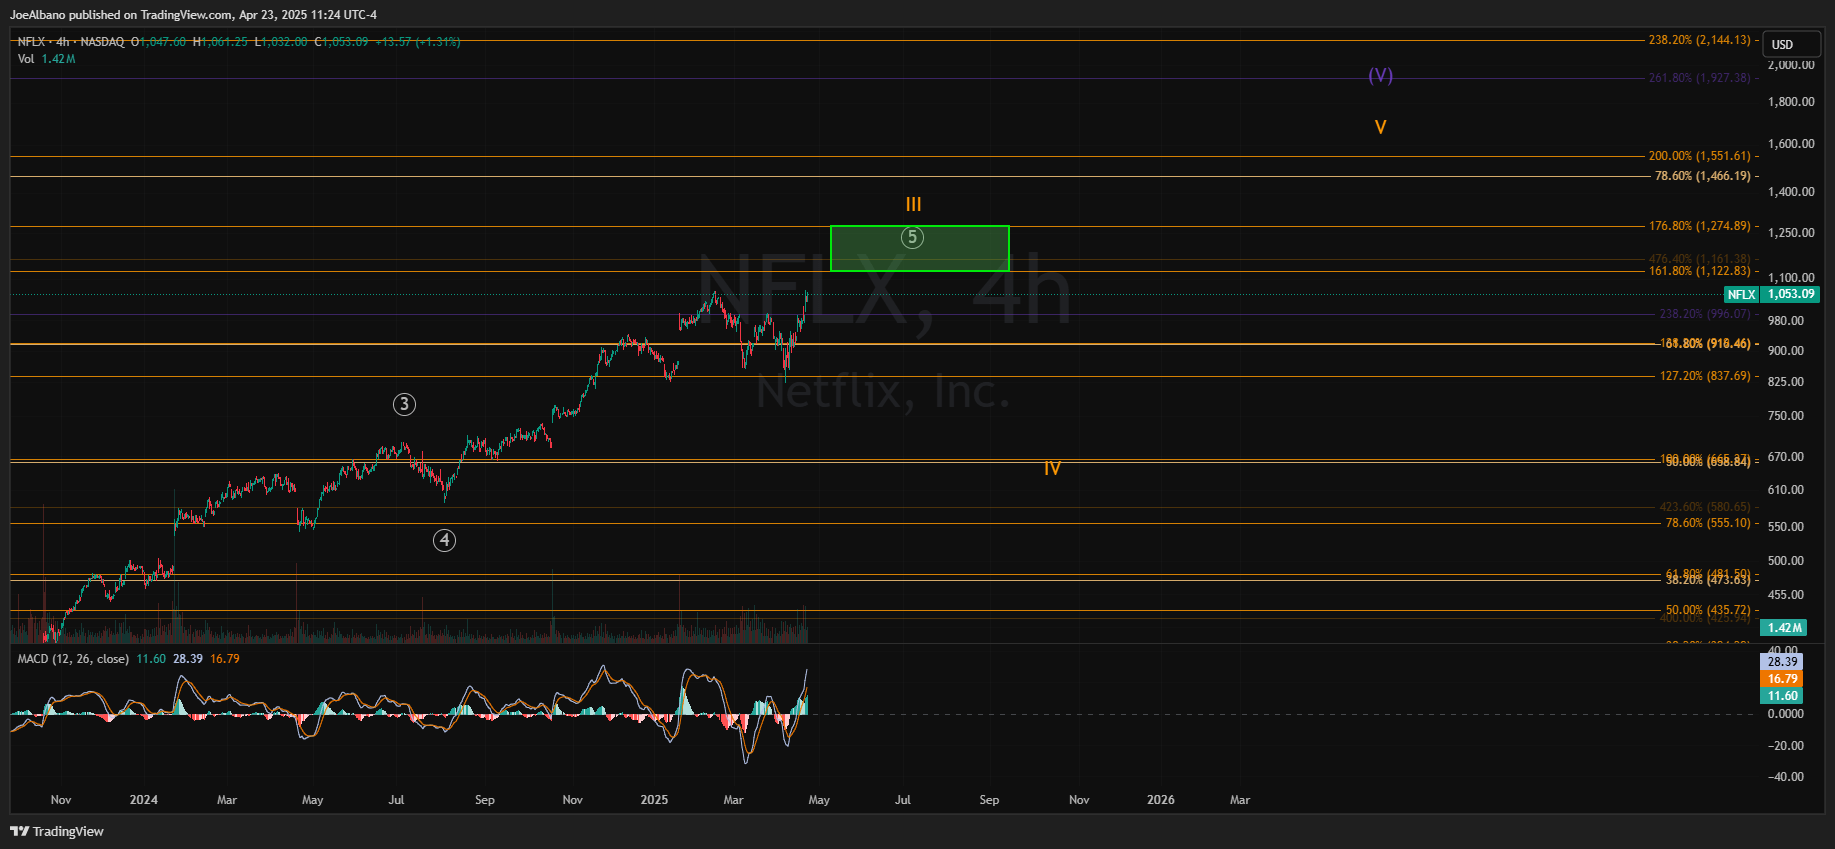
Task: Click the 28.39 MACD value tag on scale
Action: [1782, 662]
